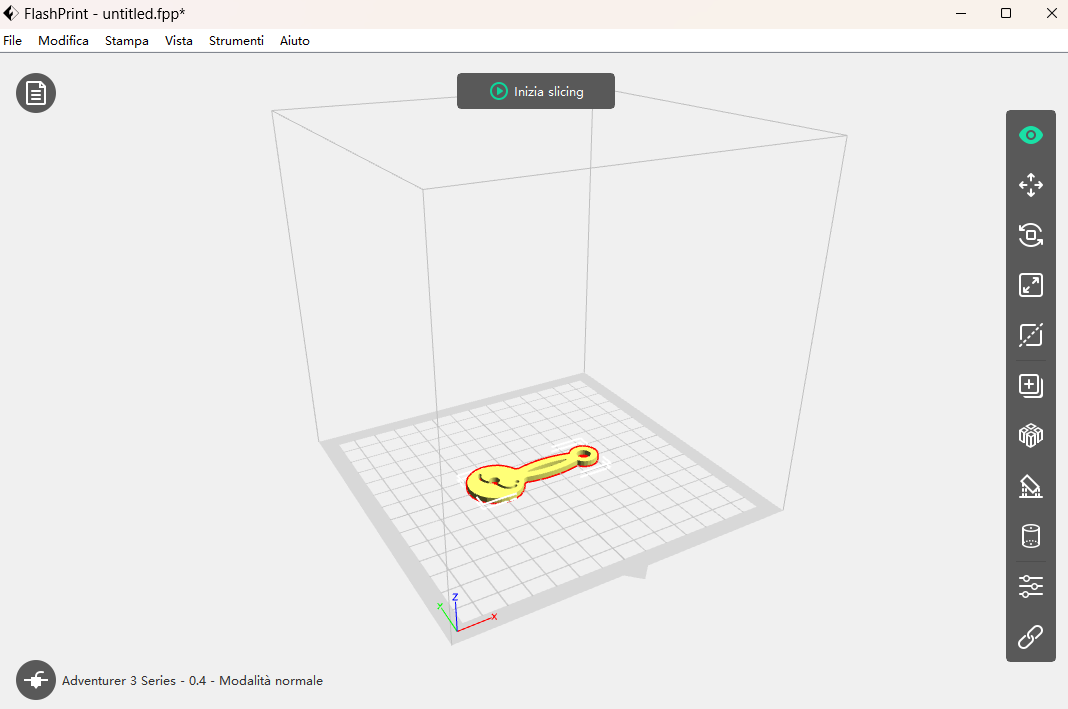Expand the Stampa menu
The height and width of the screenshot is (709, 1068).
point(126,41)
